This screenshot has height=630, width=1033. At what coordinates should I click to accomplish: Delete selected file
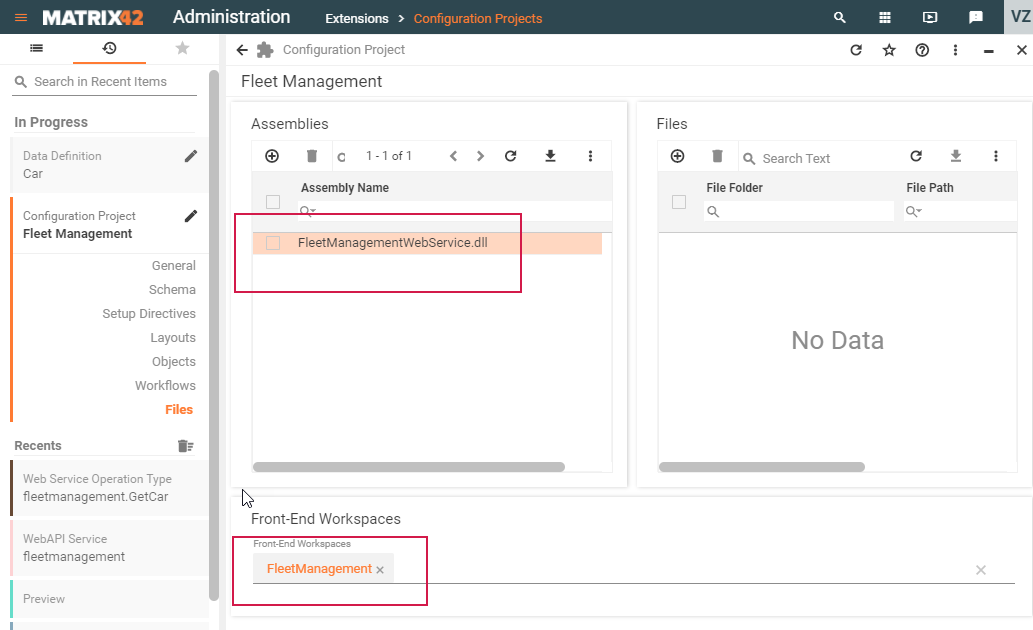[717, 156]
